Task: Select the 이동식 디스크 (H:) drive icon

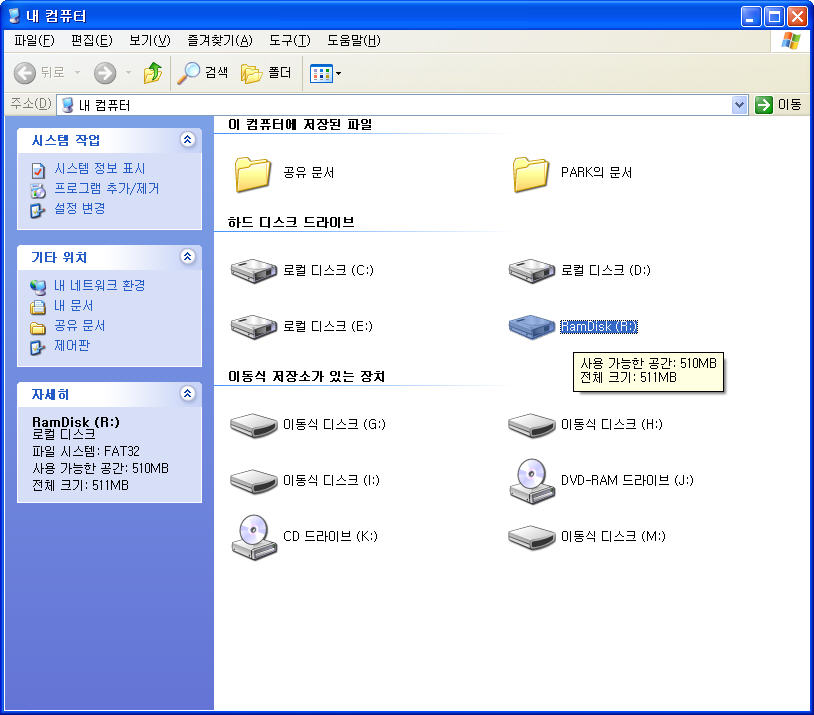Action: coord(532,425)
